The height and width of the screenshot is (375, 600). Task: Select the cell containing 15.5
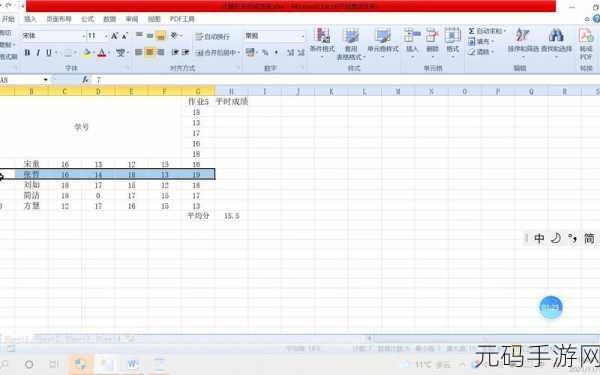232,216
